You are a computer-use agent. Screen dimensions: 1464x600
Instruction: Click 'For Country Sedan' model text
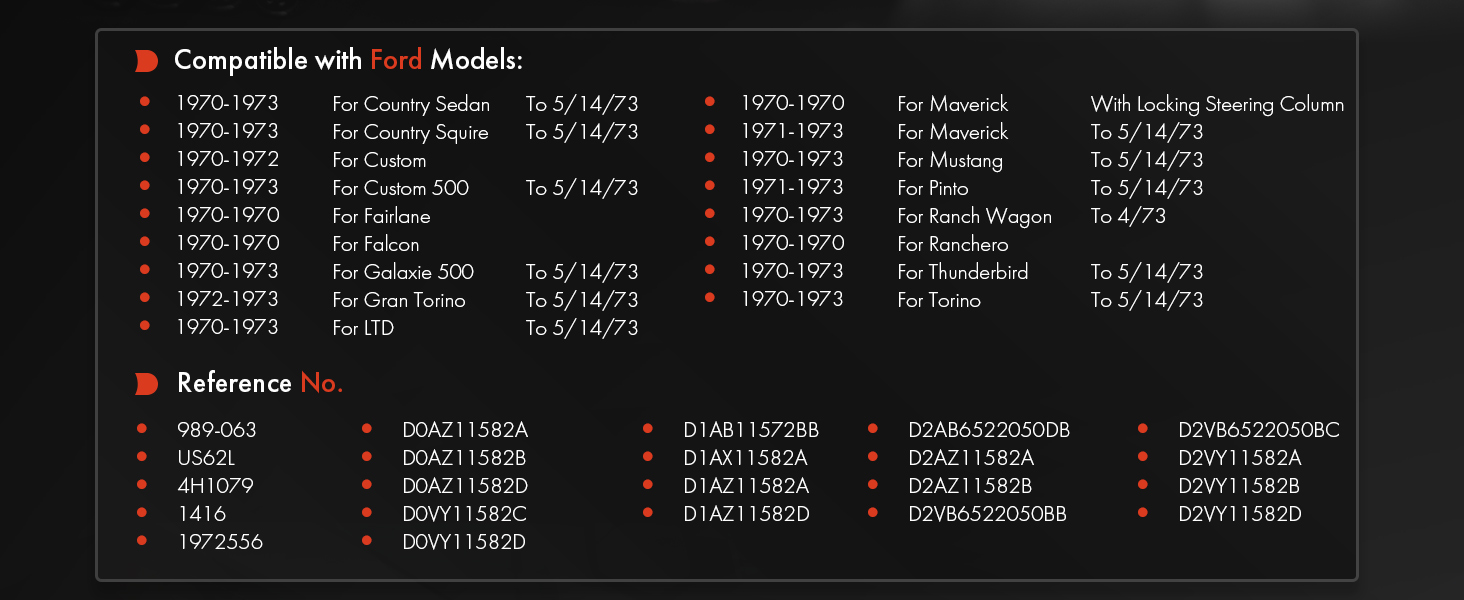coord(411,104)
